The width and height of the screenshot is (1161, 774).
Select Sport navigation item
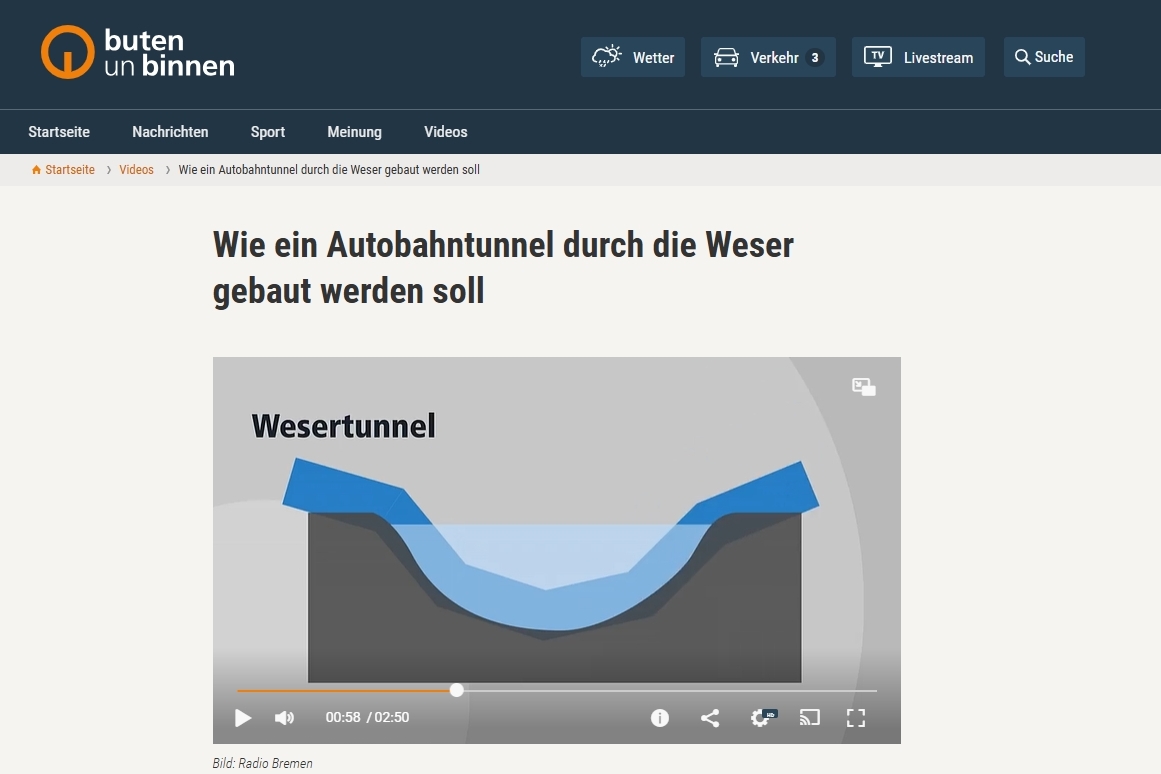(268, 132)
